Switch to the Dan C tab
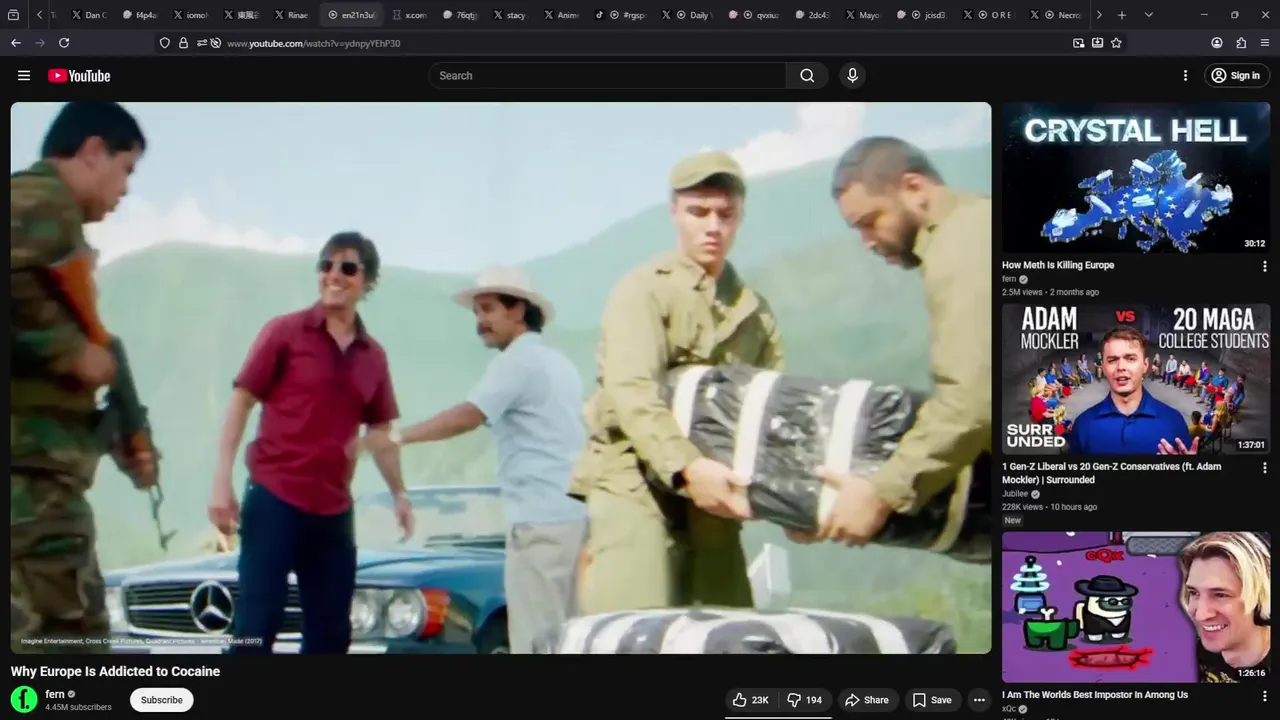This screenshot has height=720, width=1280. click(x=89, y=15)
